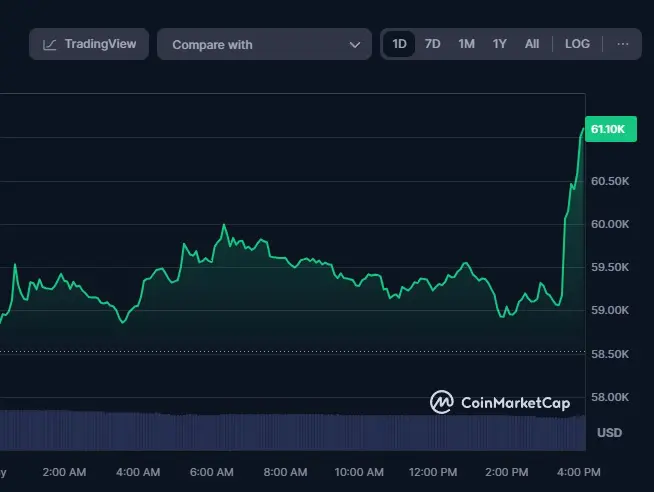Click the USD currency label
This screenshot has height=492, width=654.
pos(609,432)
